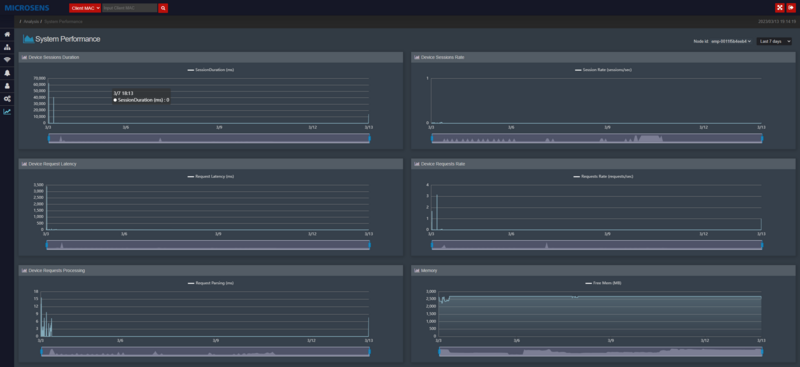
Task: Click the timestamp 2023/03/13 19:14:19
Action: [778, 21]
